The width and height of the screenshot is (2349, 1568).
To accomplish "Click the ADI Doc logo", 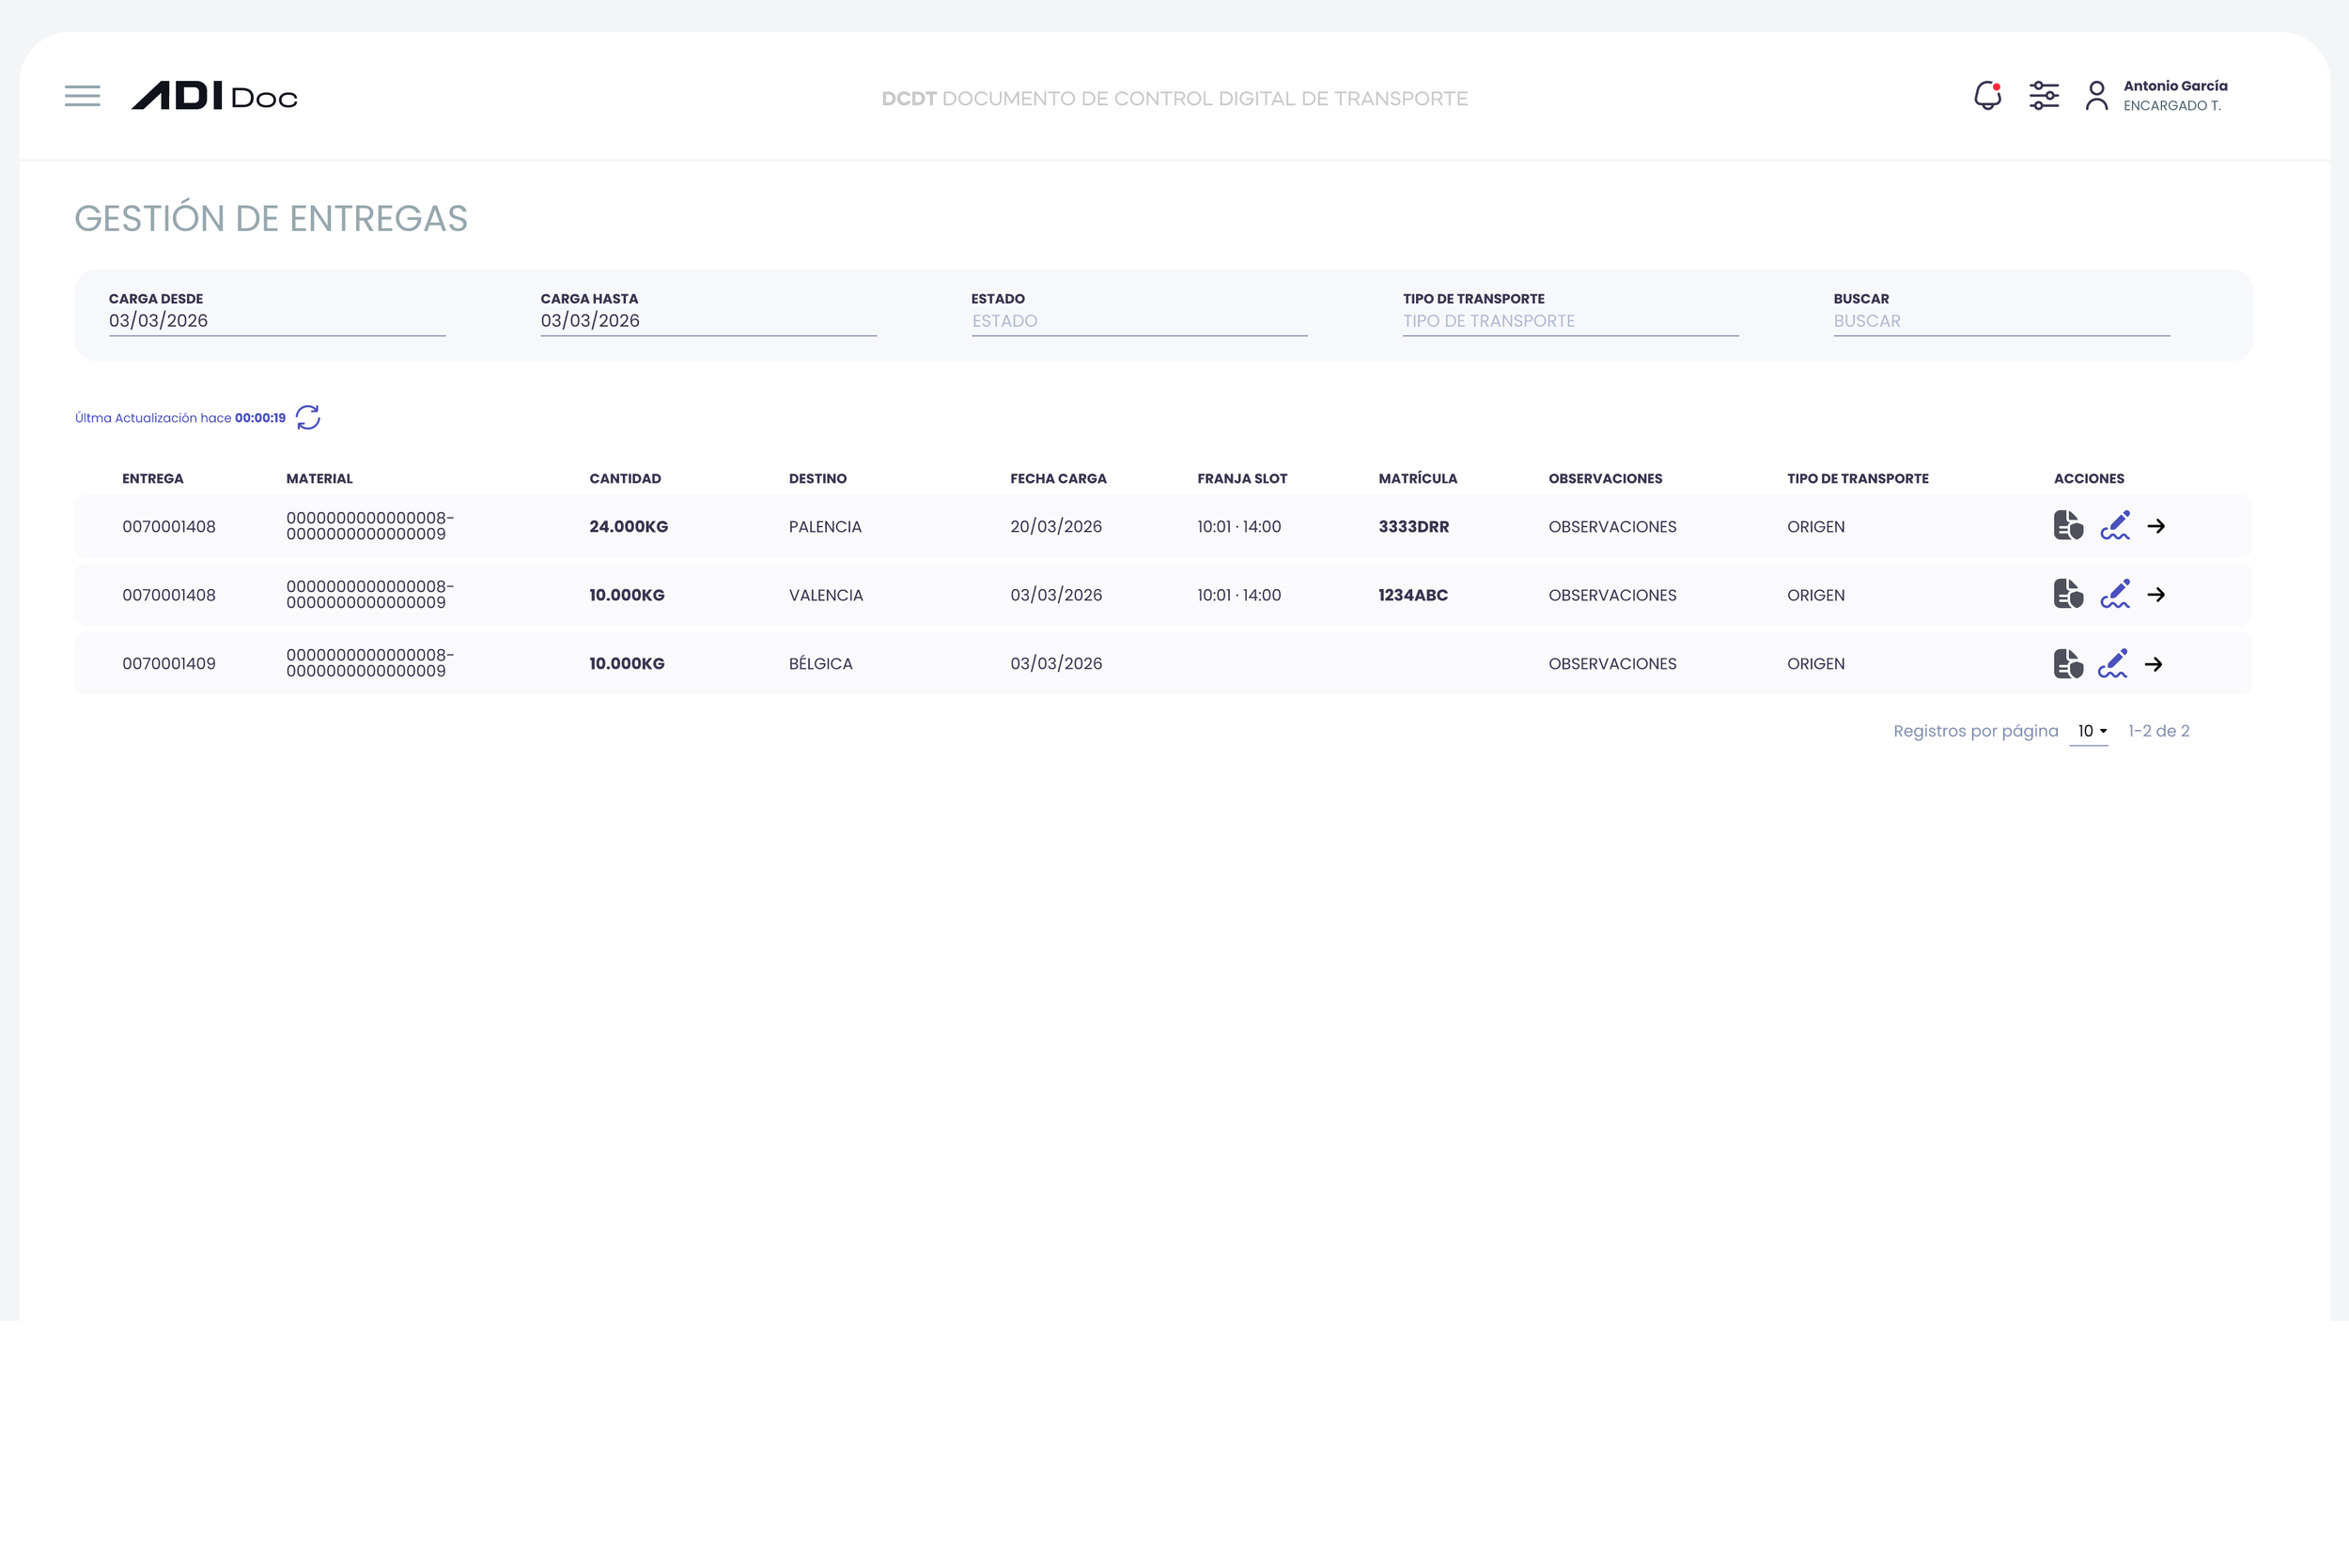I will (x=214, y=96).
